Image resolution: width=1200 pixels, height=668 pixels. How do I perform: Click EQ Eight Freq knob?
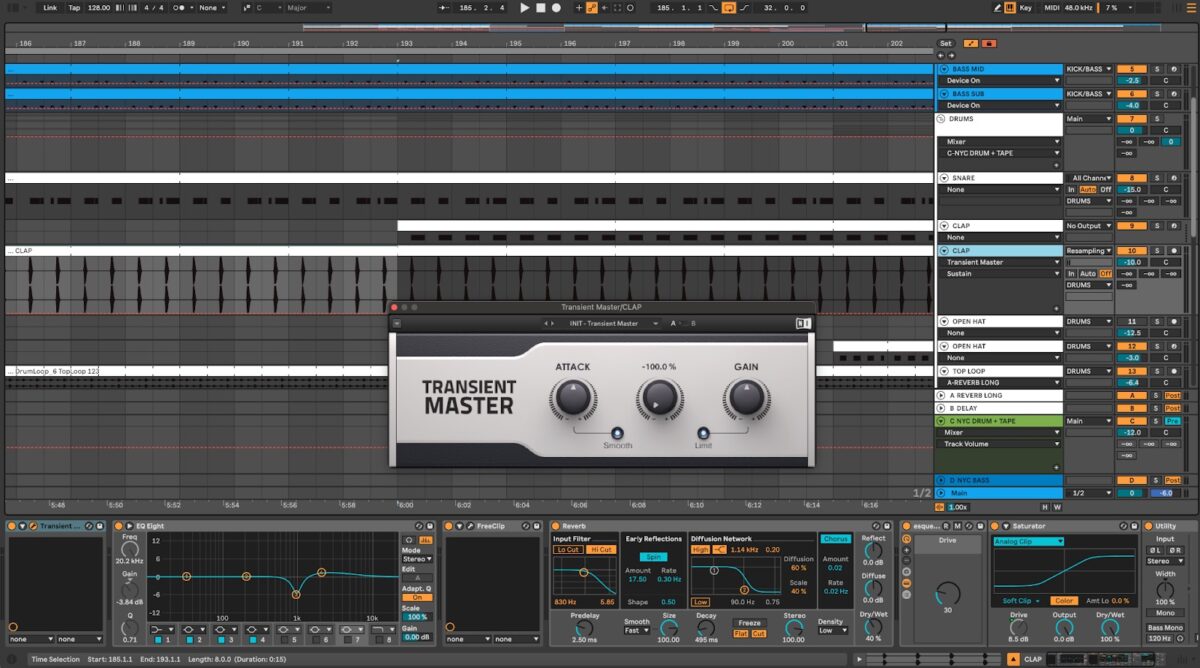coord(130,549)
